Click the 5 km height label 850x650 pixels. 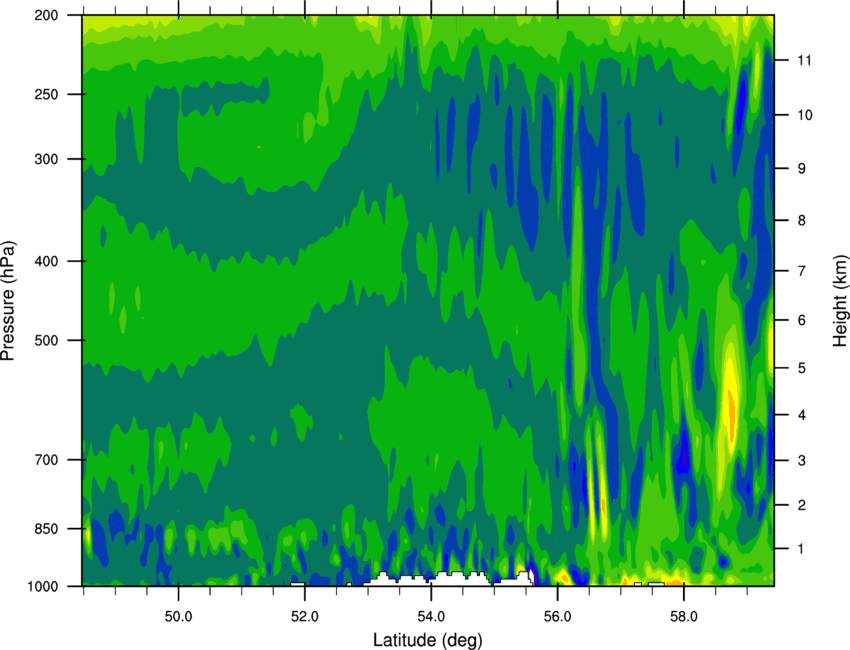pyautogui.click(x=801, y=368)
